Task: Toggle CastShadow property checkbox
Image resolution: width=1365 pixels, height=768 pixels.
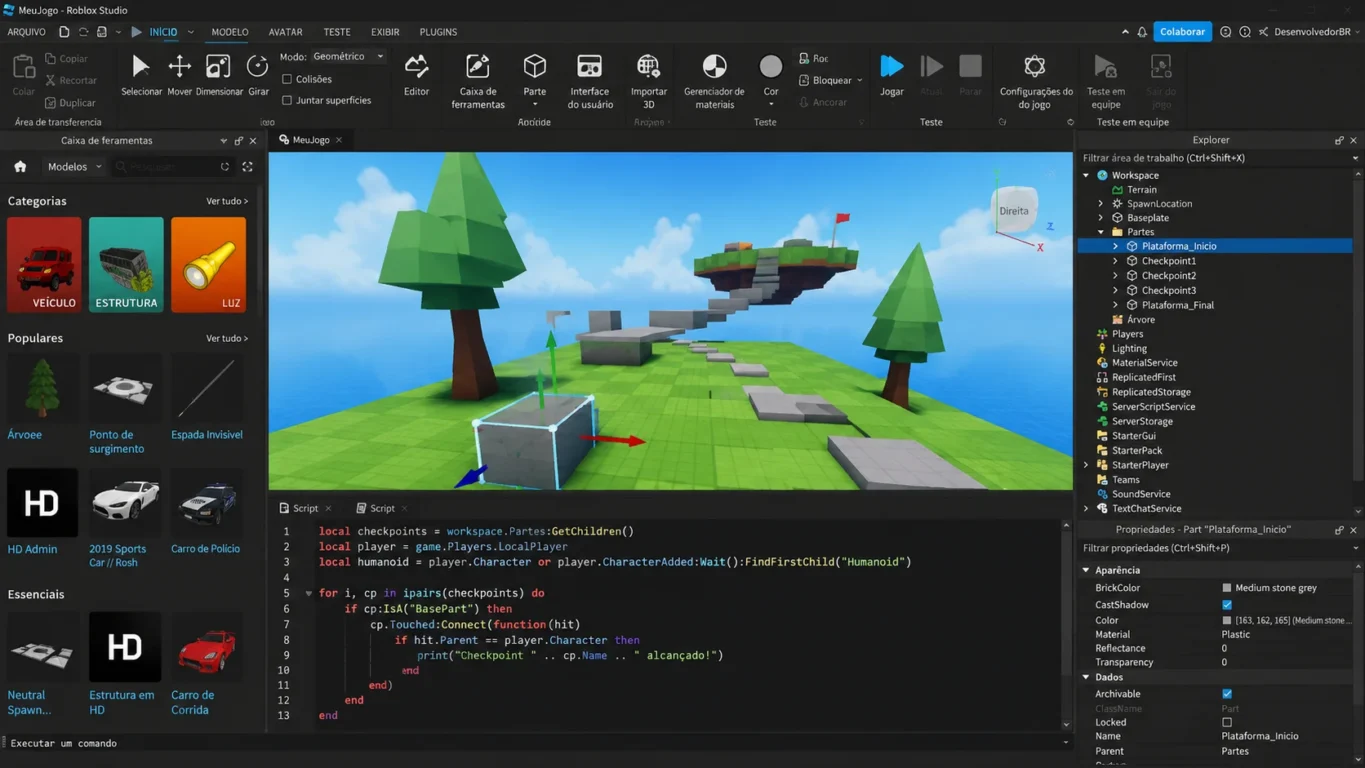Action: (x=1227, y=605)
